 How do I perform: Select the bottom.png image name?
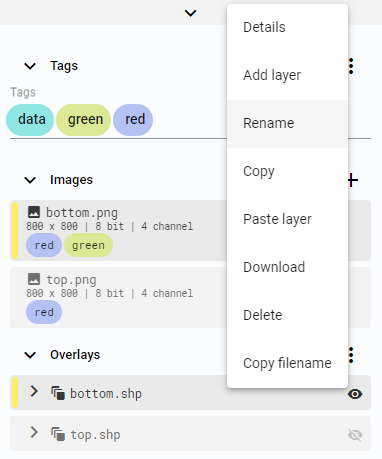tap(82, 213)
